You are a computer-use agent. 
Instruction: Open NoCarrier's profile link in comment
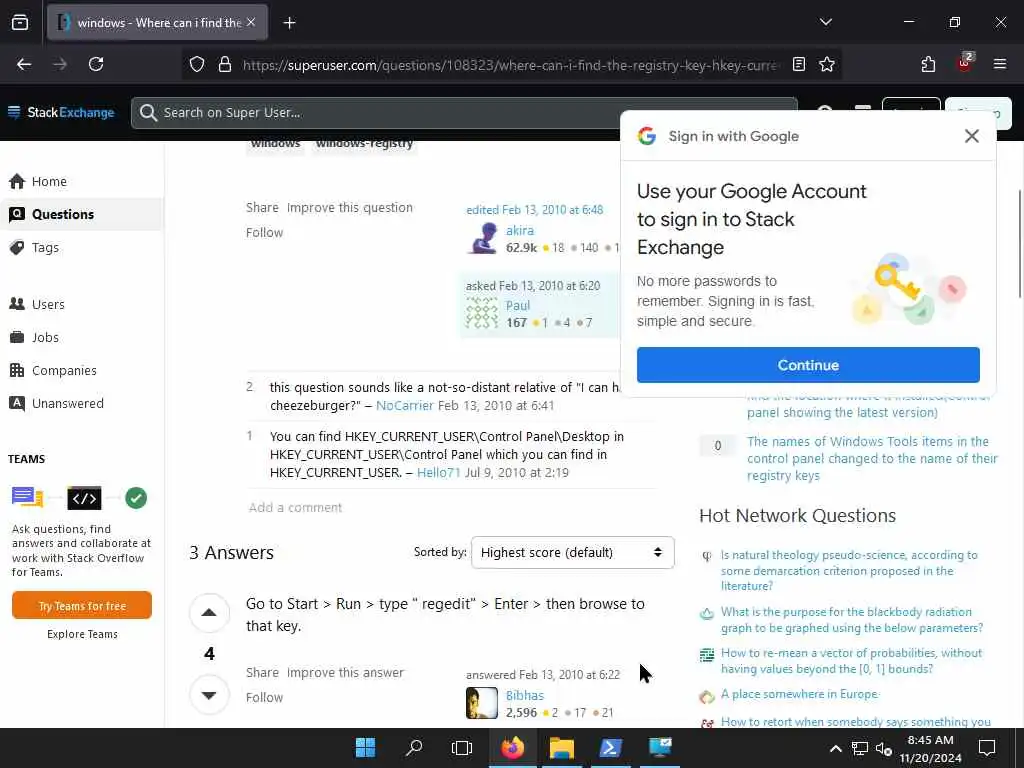[x=404, y=406]
